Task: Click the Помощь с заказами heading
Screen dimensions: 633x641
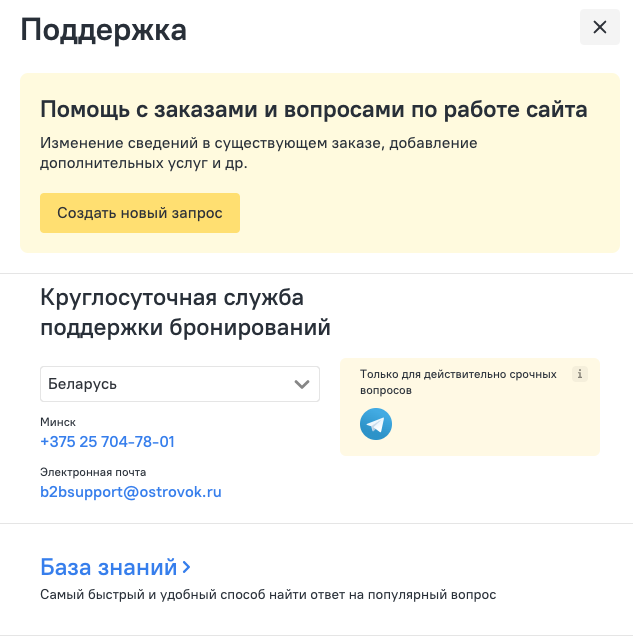Action: pos(314,110)
